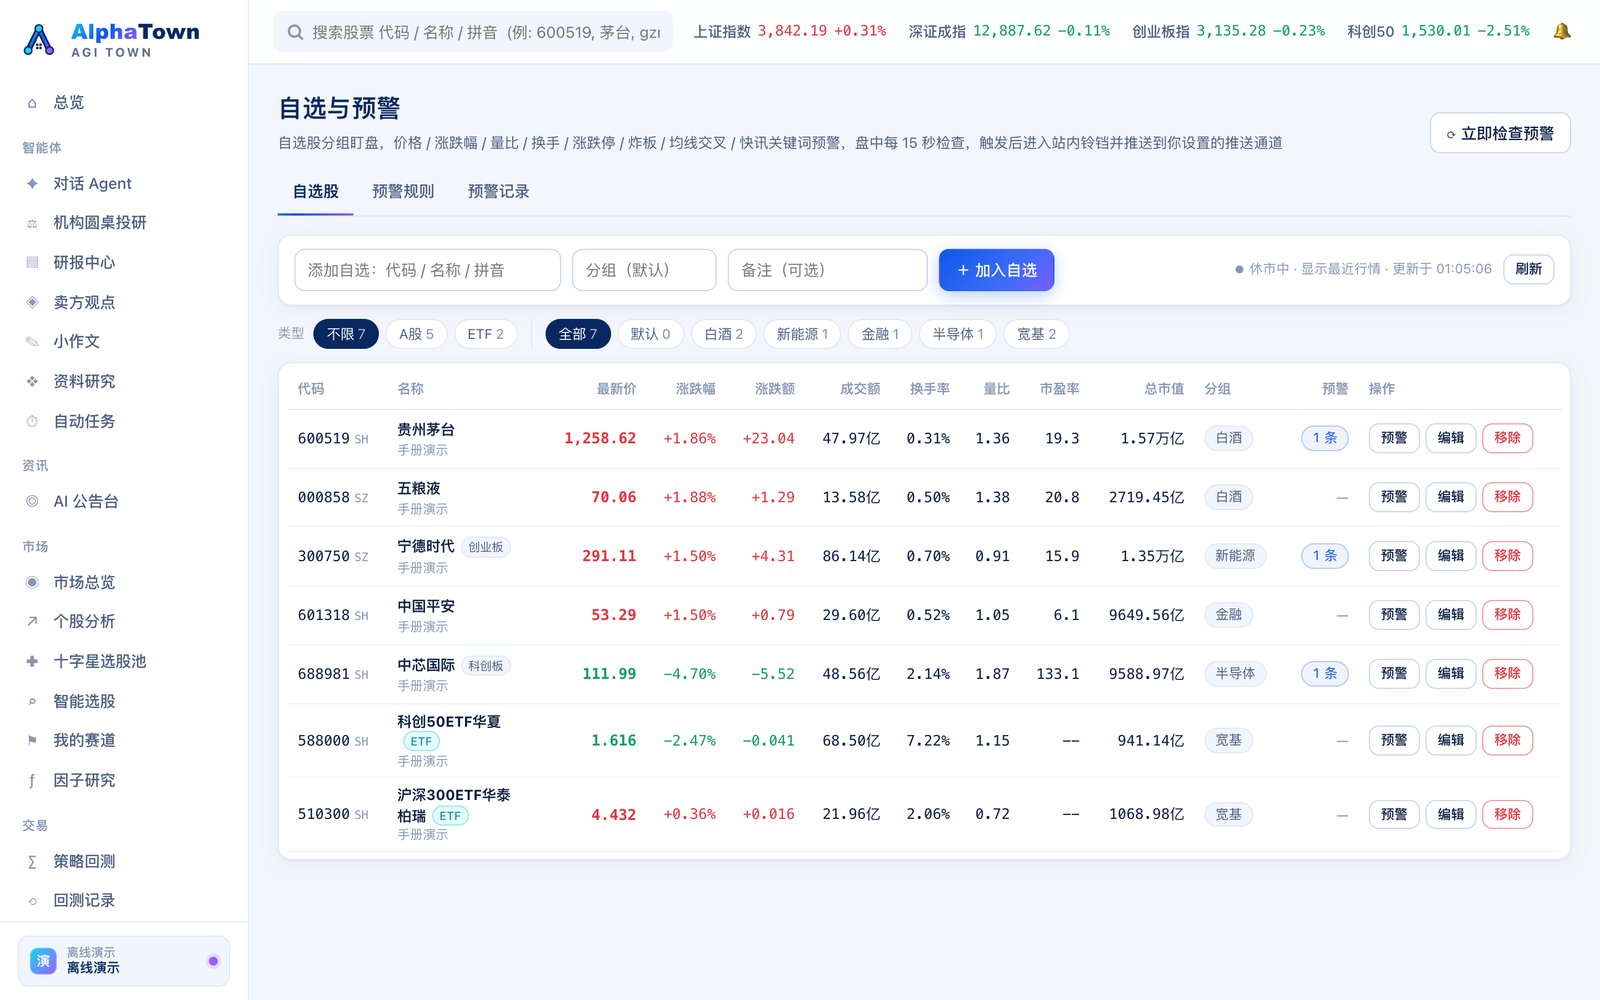Click 预警 button for 中国平安
This screenshot has width=1600, height=1000.
point(1394,615)
